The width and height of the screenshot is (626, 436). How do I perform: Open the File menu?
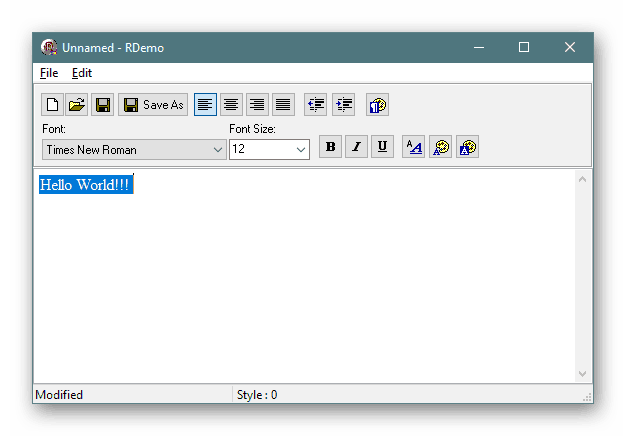[x=49, y=73]
